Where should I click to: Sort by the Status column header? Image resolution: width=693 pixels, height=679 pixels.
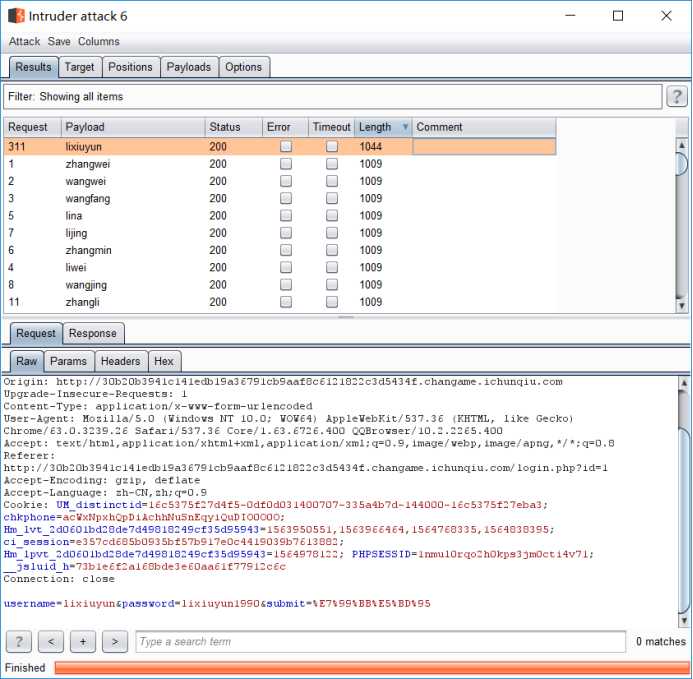pos(234,127)
